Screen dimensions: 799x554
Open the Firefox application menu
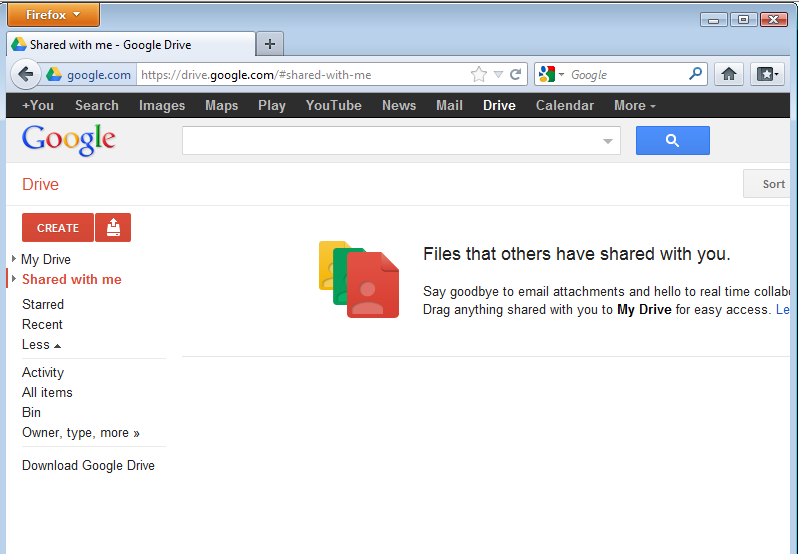pos(53,14)
